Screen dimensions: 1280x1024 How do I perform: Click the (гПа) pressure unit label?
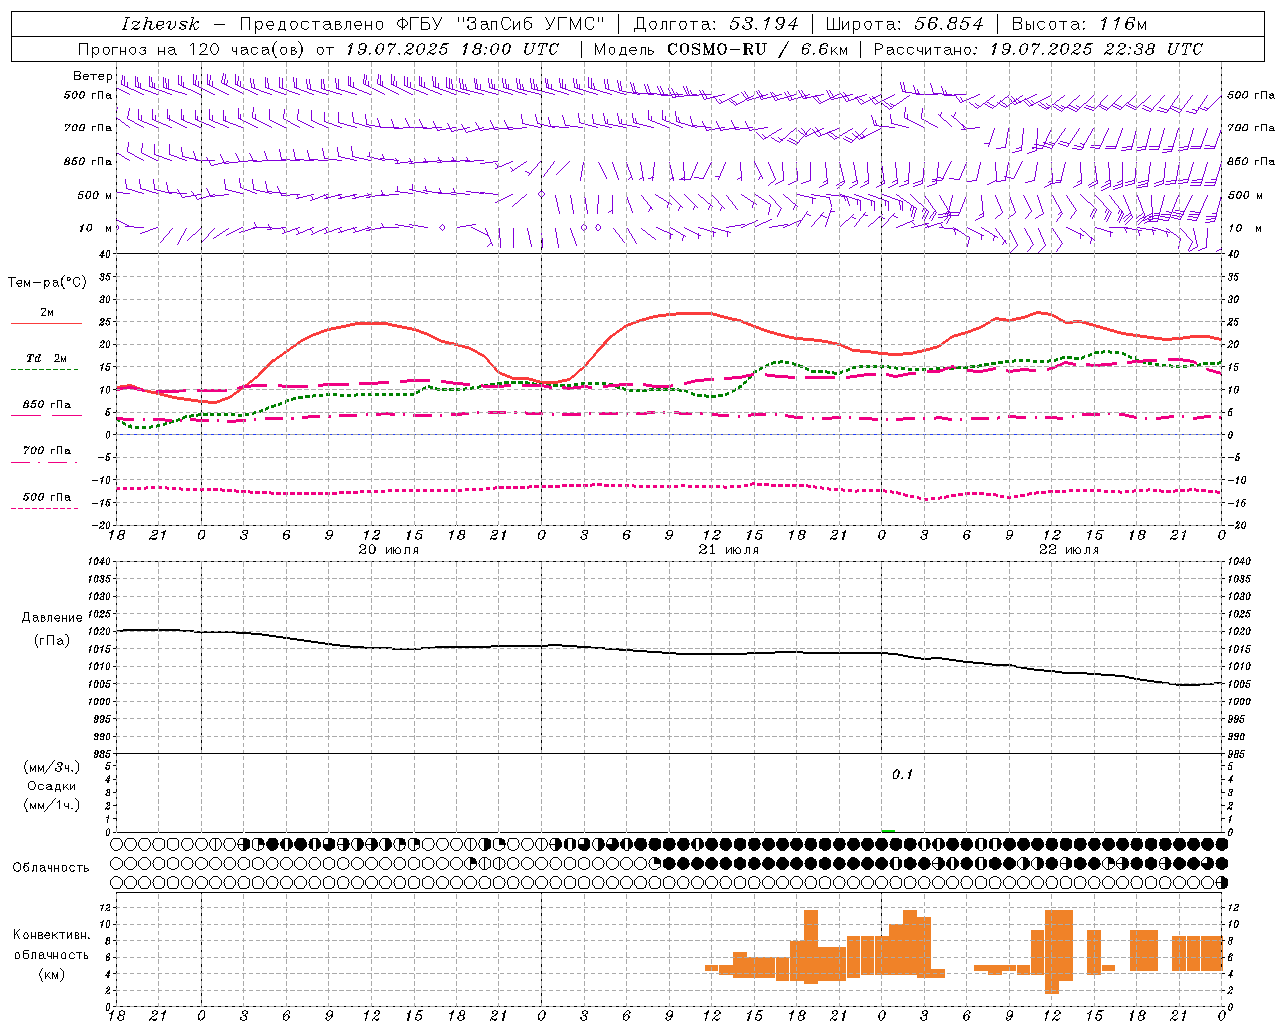click(52, 640)
